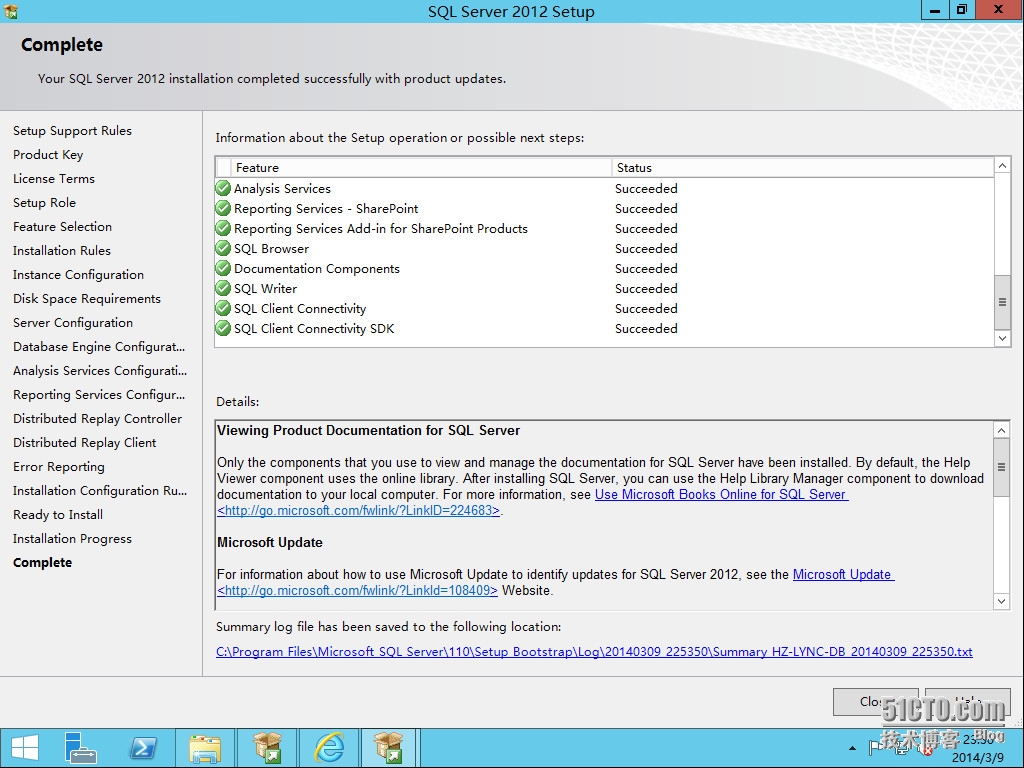This screenshot has height=768, width=1024.
Task: Open Internet Explorer from the taskbar
Action: [x=330, y=748]
